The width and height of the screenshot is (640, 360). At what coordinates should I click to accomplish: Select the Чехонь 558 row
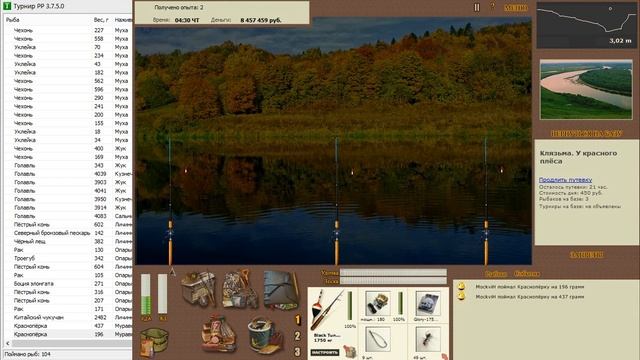tap(67, 39)
